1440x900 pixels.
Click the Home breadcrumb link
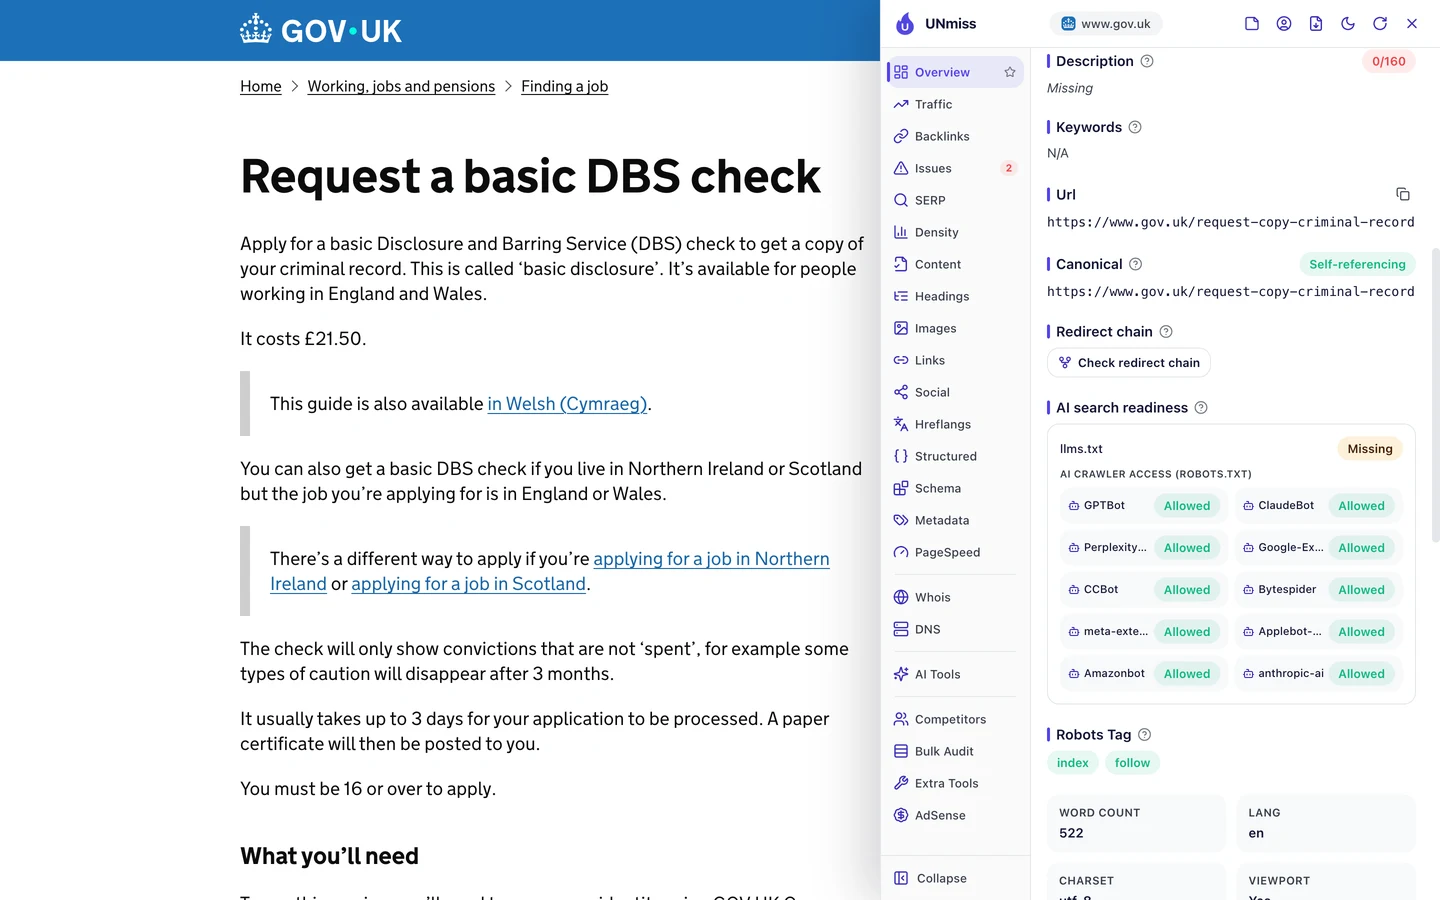coord(261,86)
